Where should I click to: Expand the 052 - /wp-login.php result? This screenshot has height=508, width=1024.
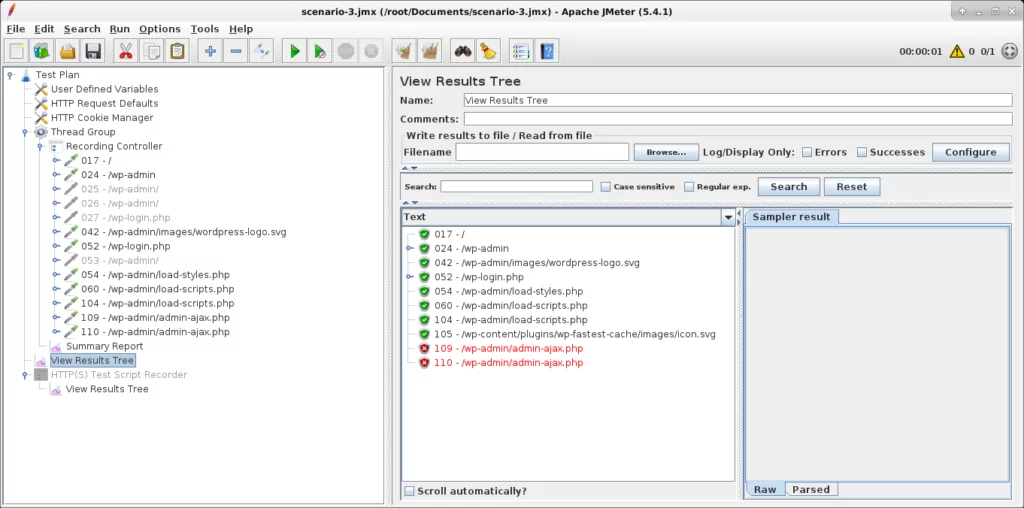409,277
